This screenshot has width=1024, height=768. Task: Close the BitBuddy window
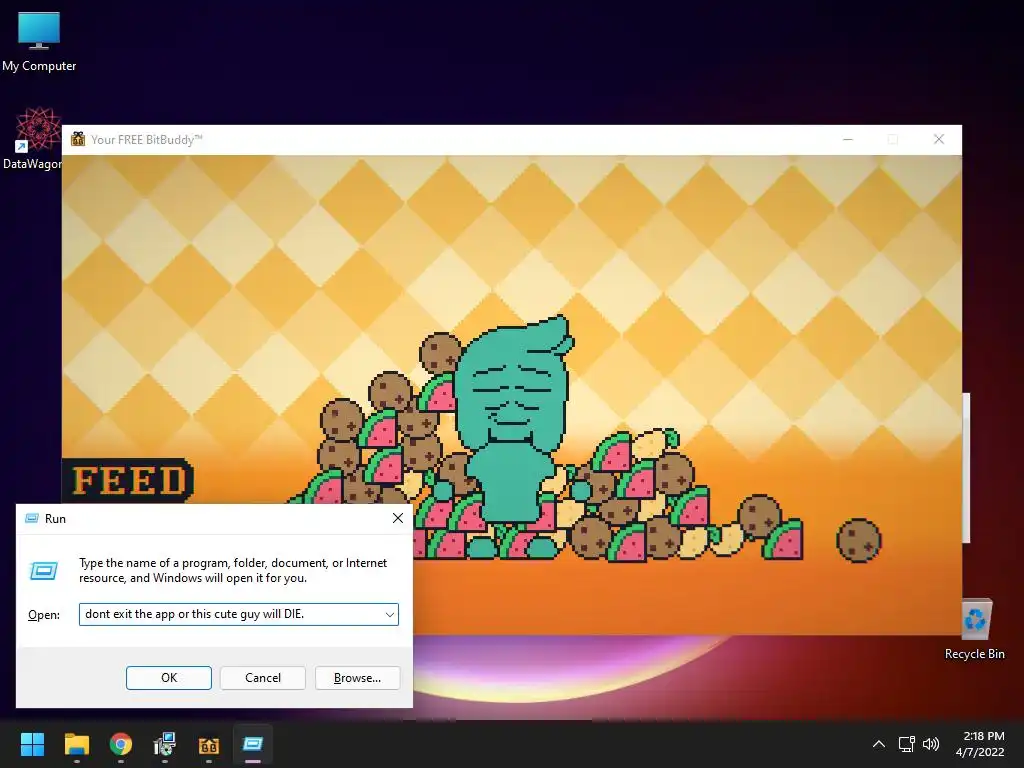[938, 139]
